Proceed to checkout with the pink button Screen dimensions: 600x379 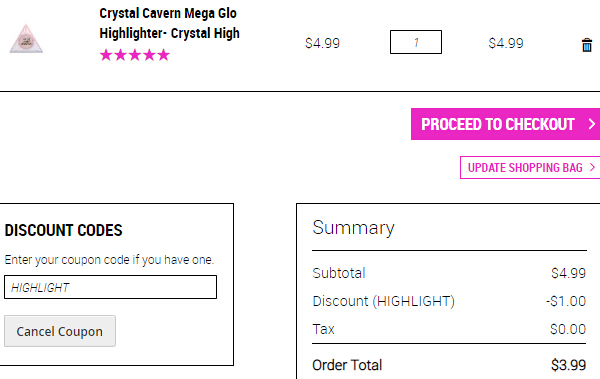(505, 124)
